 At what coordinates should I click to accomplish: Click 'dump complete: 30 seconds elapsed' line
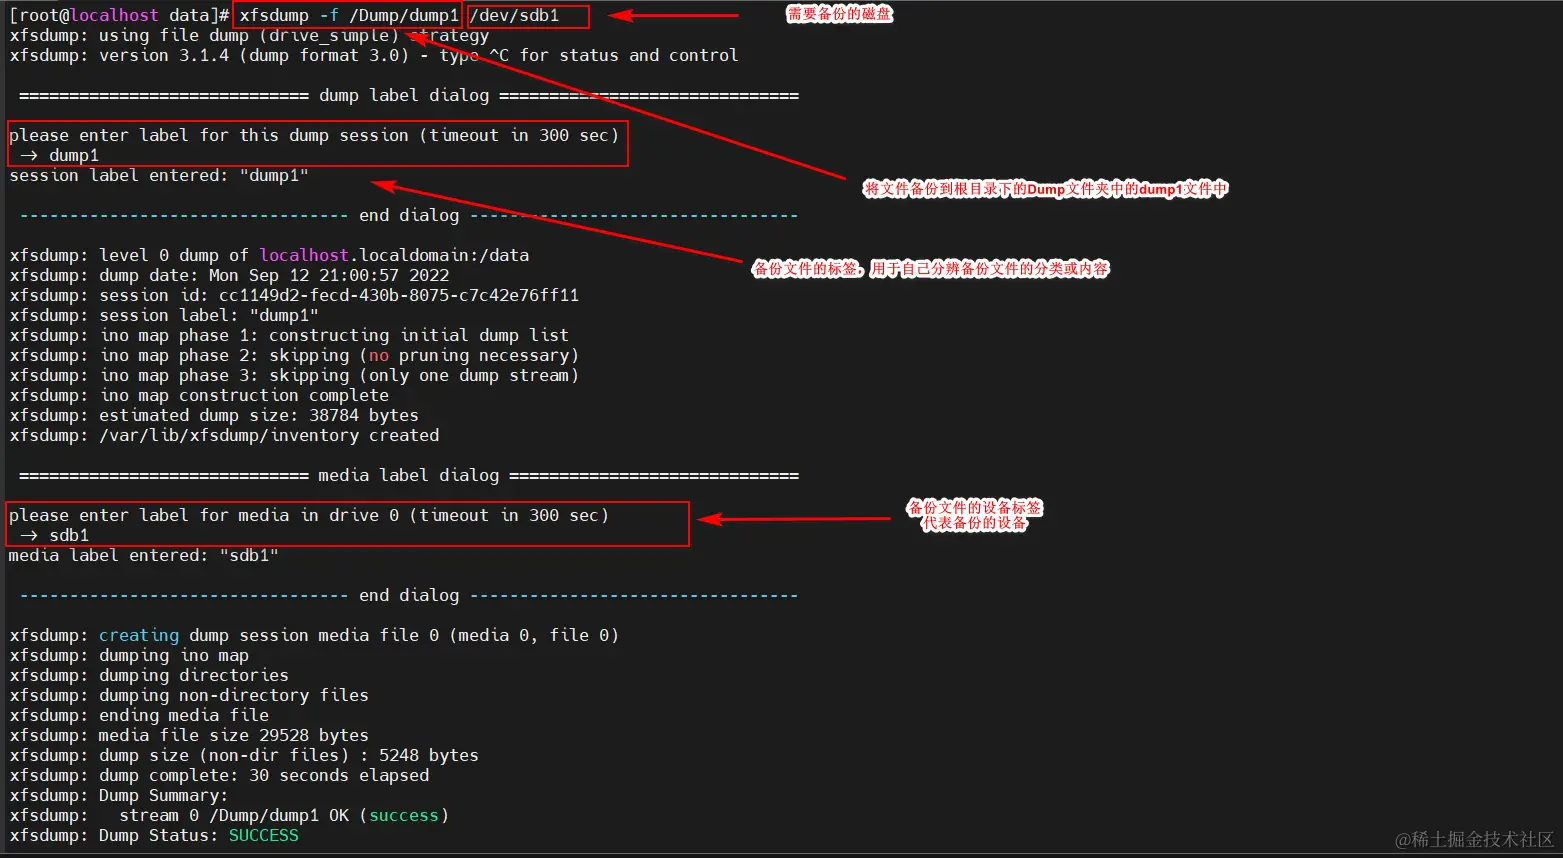219,775
